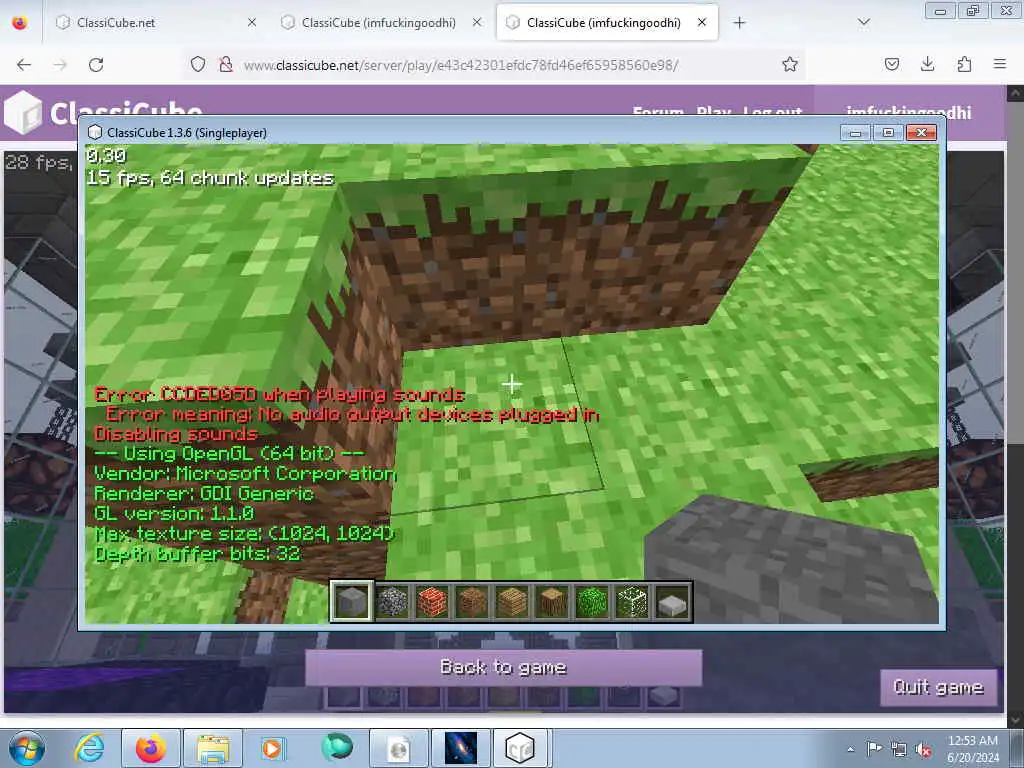
Task: Select the cobblestone block in the hotbar
Action: coord(392,601)
